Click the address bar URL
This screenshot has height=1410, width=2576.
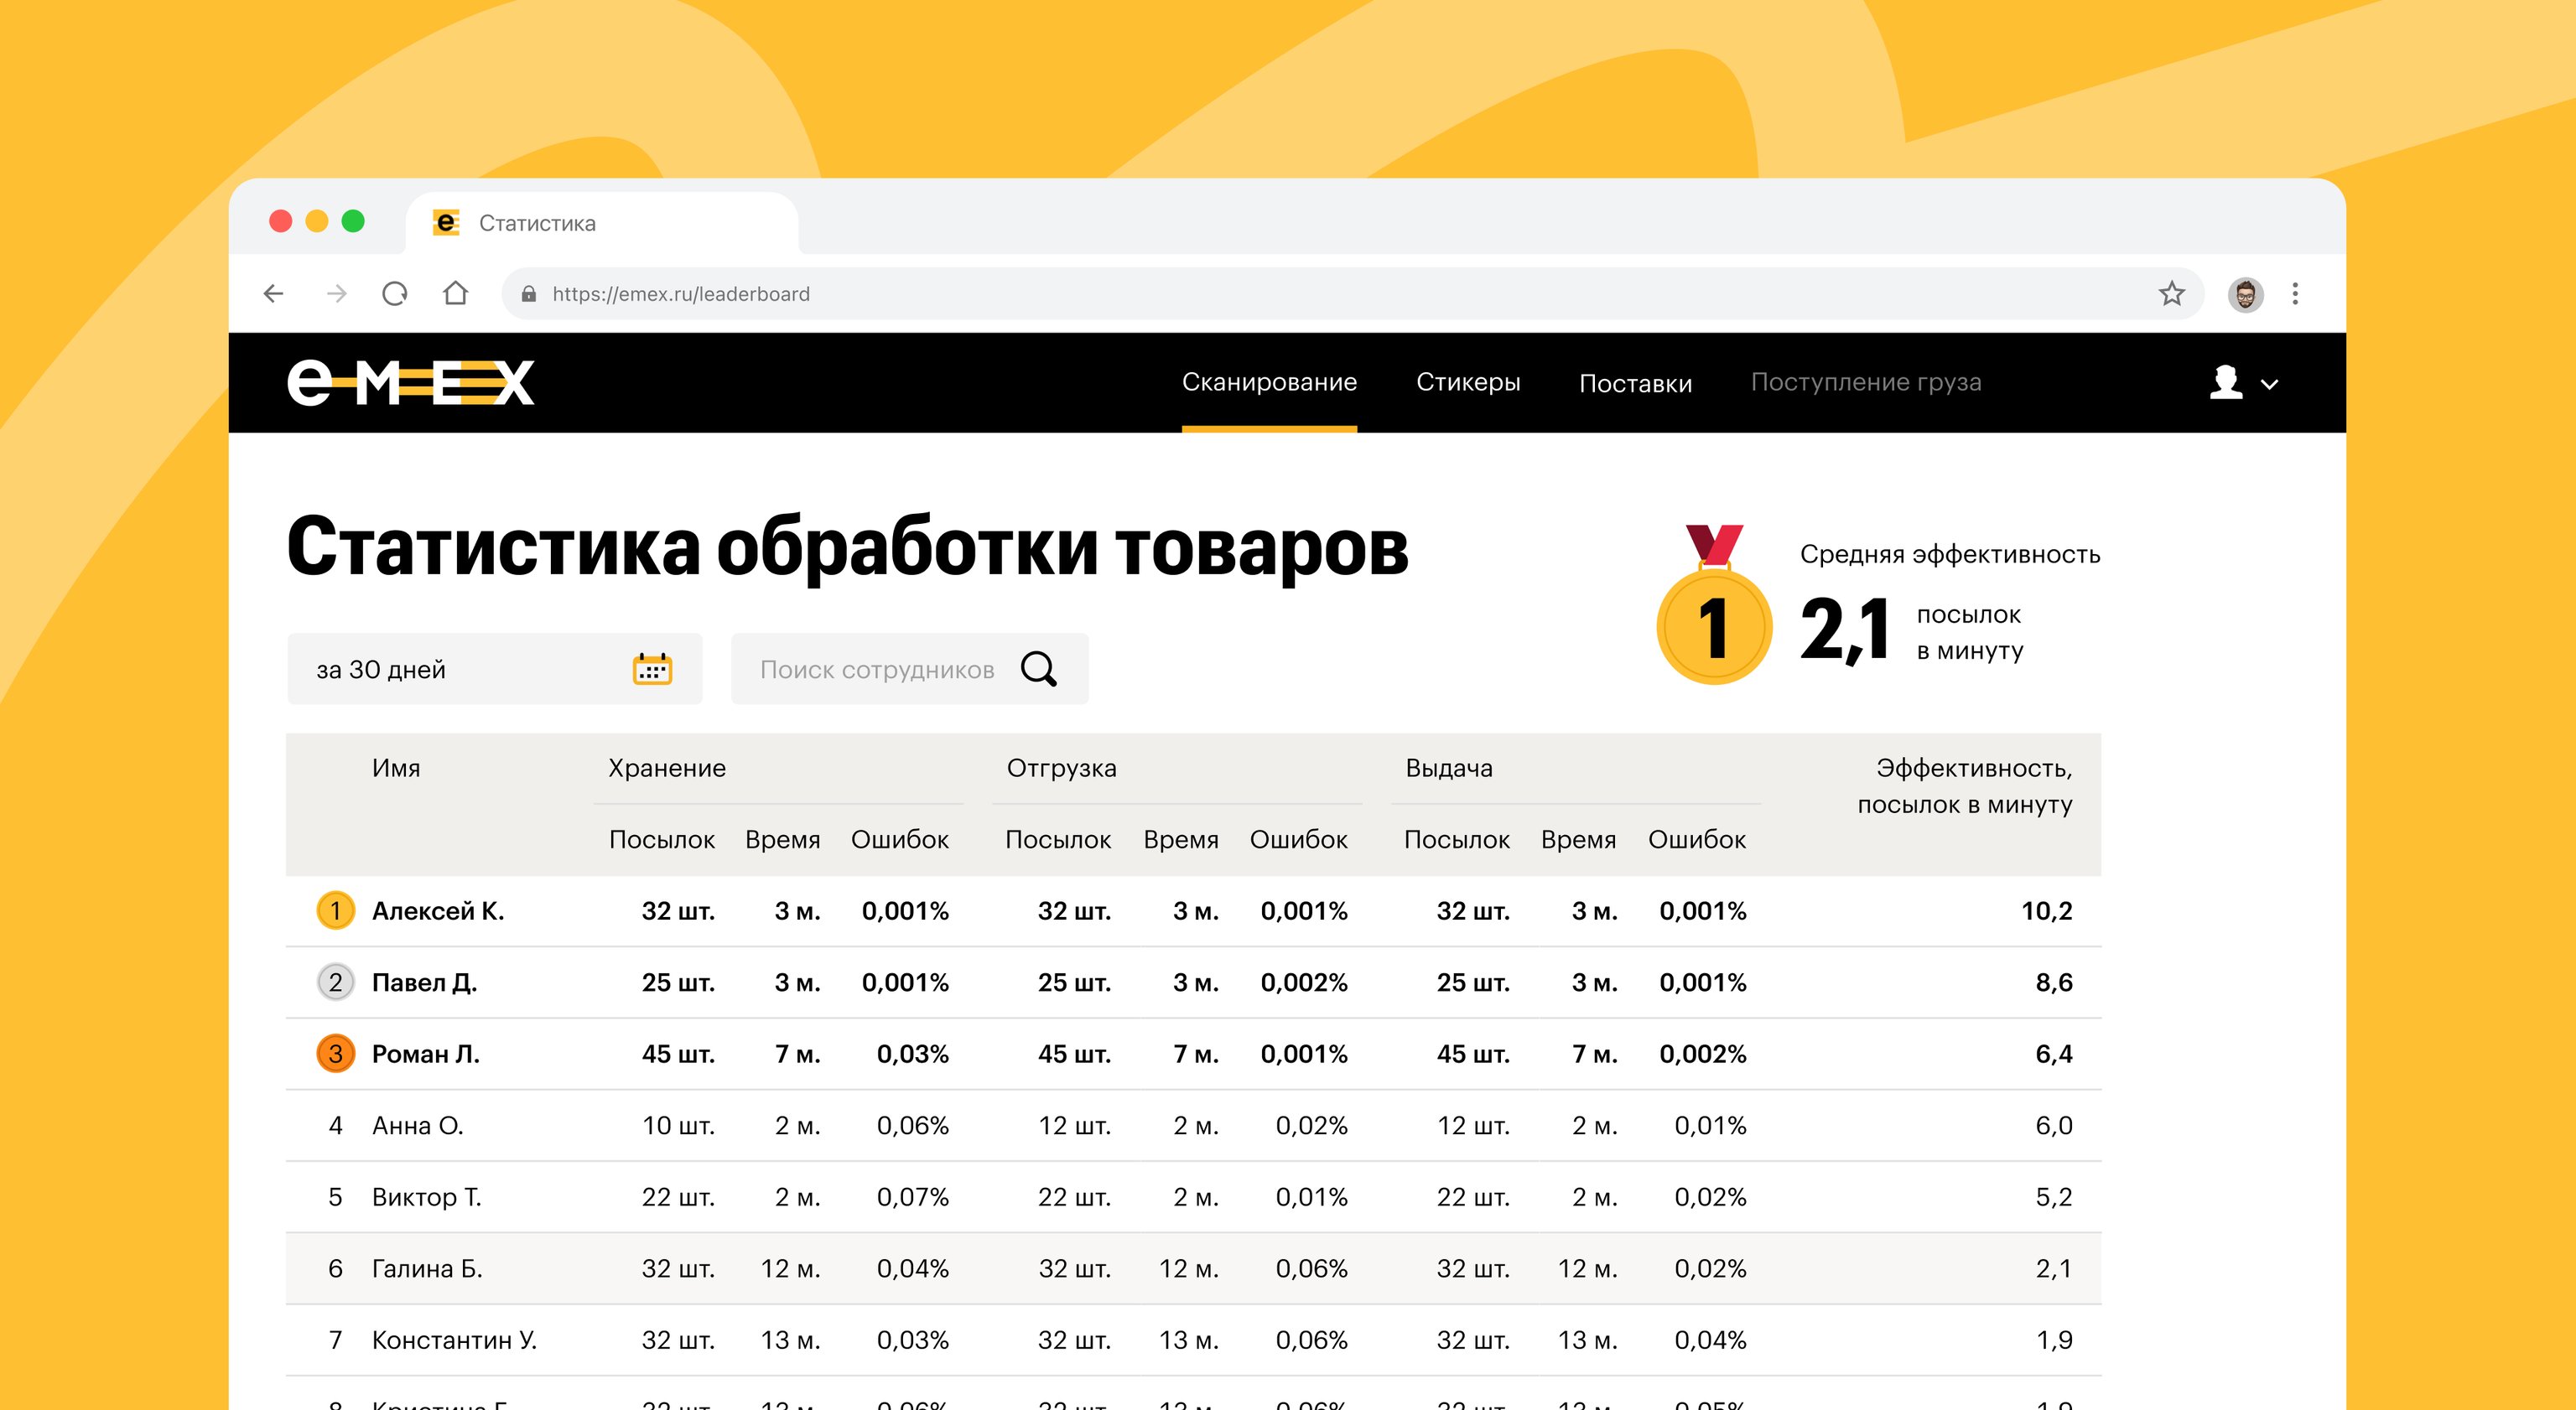click(681, 294)
